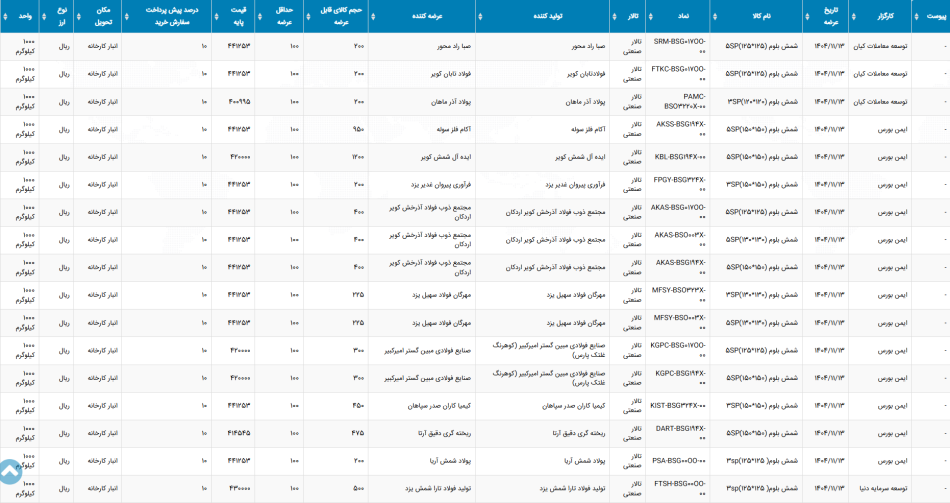Click ریال cell in SRM-BSG row
The height and width of the screenshot is (503, 950).
pos(64,47)
